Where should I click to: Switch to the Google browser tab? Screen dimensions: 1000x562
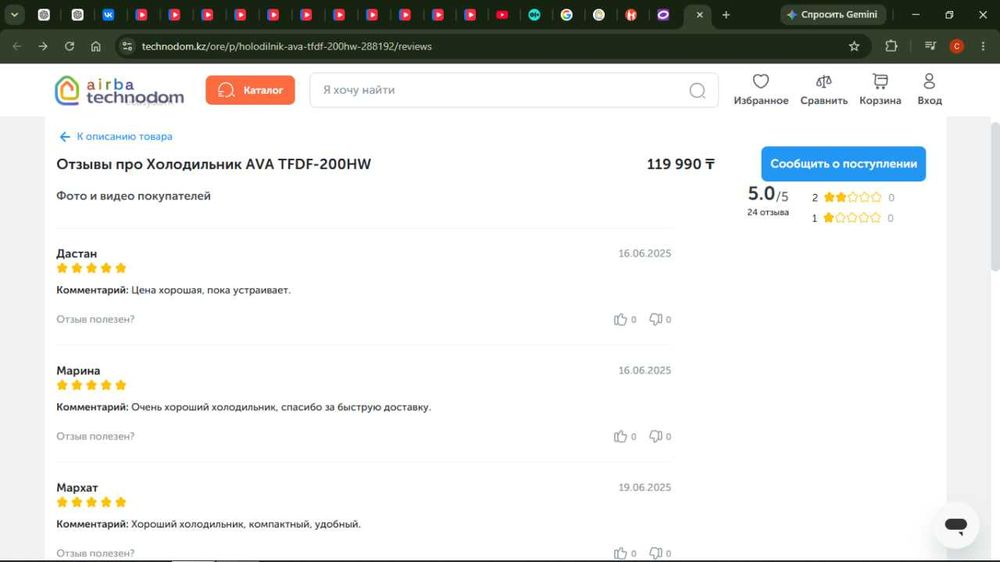pos(566,15)
